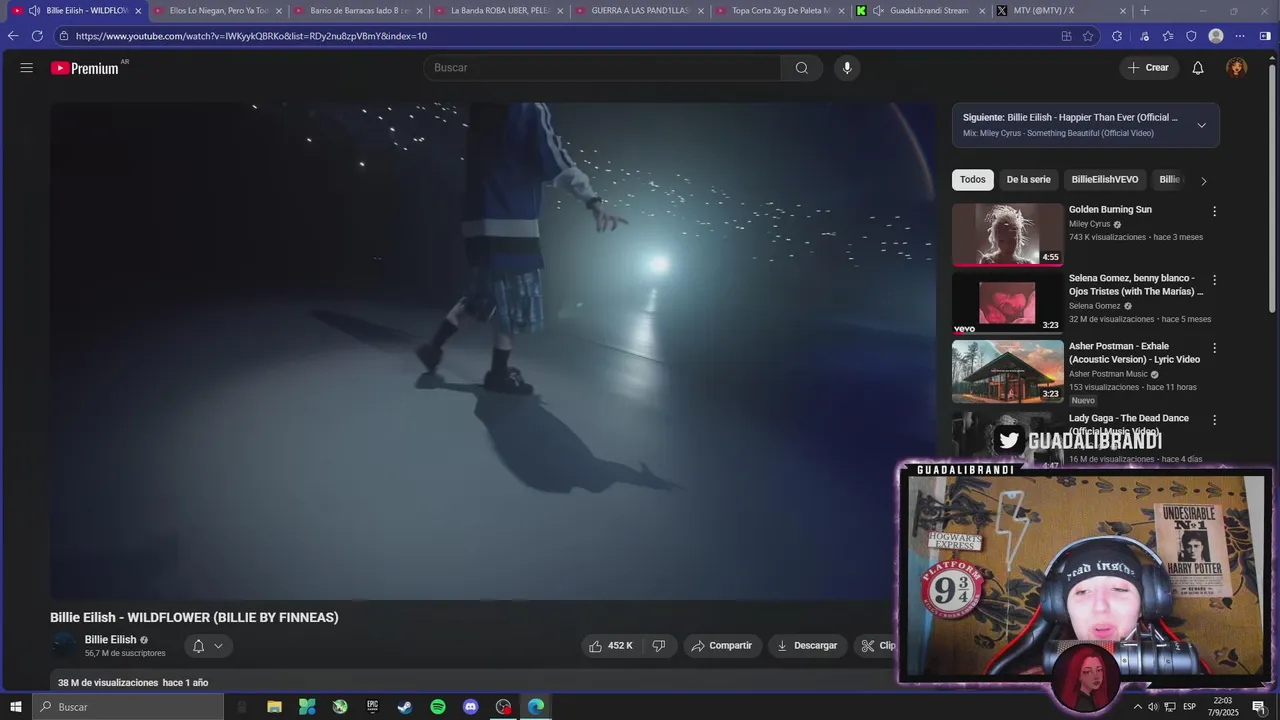Click the ESP language indicator in tray

coord(1190,707)
